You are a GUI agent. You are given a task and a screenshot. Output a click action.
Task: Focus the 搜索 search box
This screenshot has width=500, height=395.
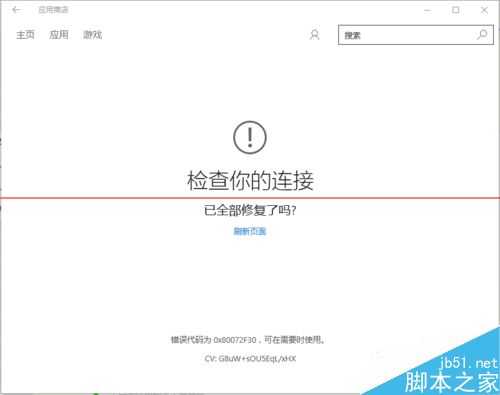coord(416,35)
